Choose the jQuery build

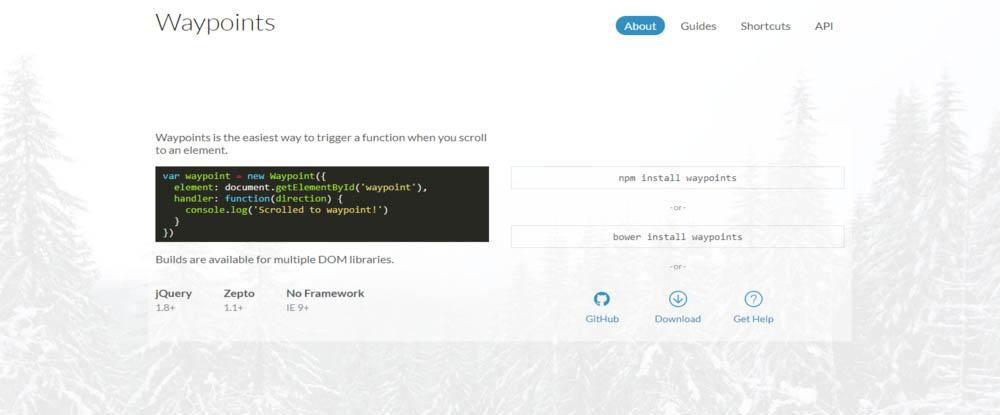pos(173,294)
